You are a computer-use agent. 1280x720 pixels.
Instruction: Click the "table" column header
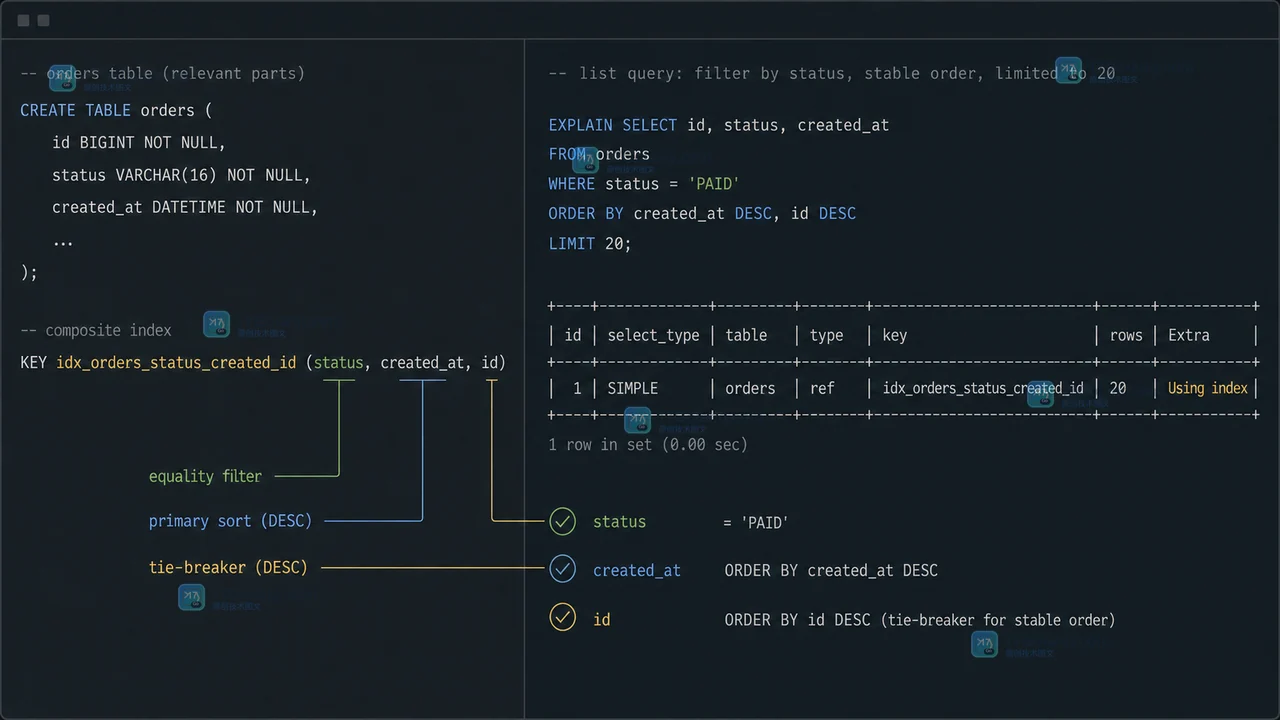746,335
